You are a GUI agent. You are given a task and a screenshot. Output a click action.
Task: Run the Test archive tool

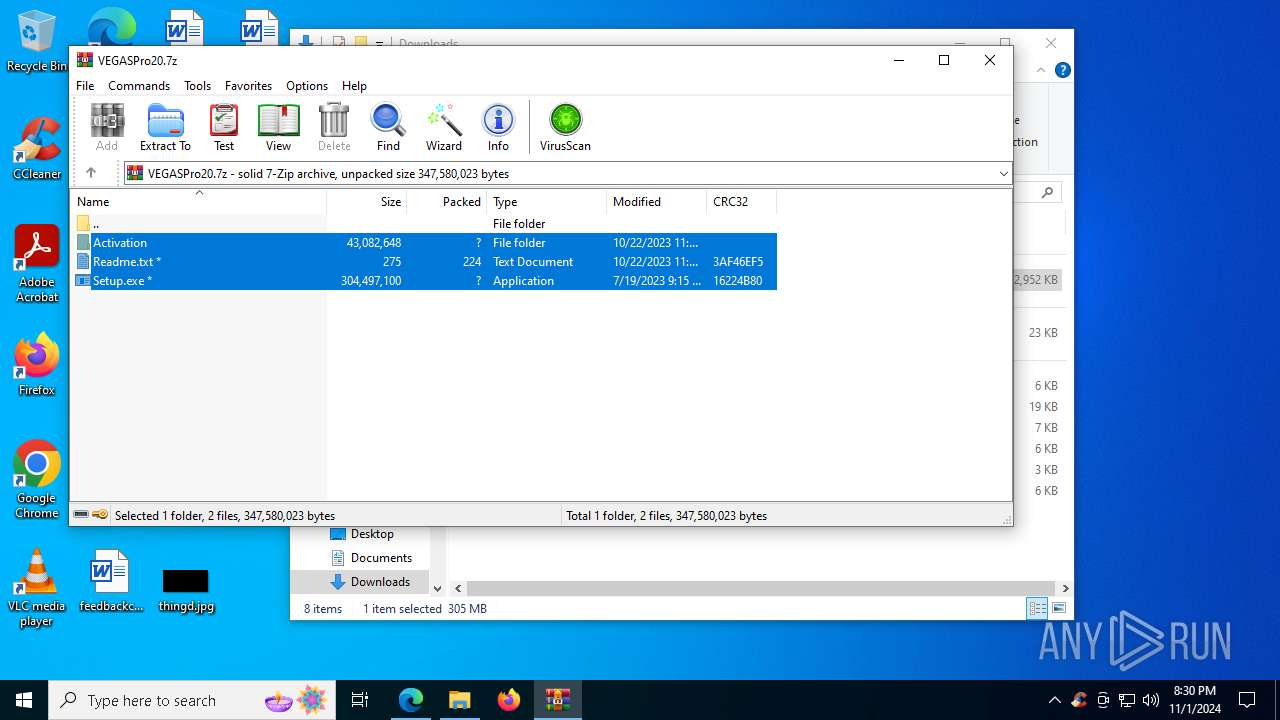click(224, 127)
